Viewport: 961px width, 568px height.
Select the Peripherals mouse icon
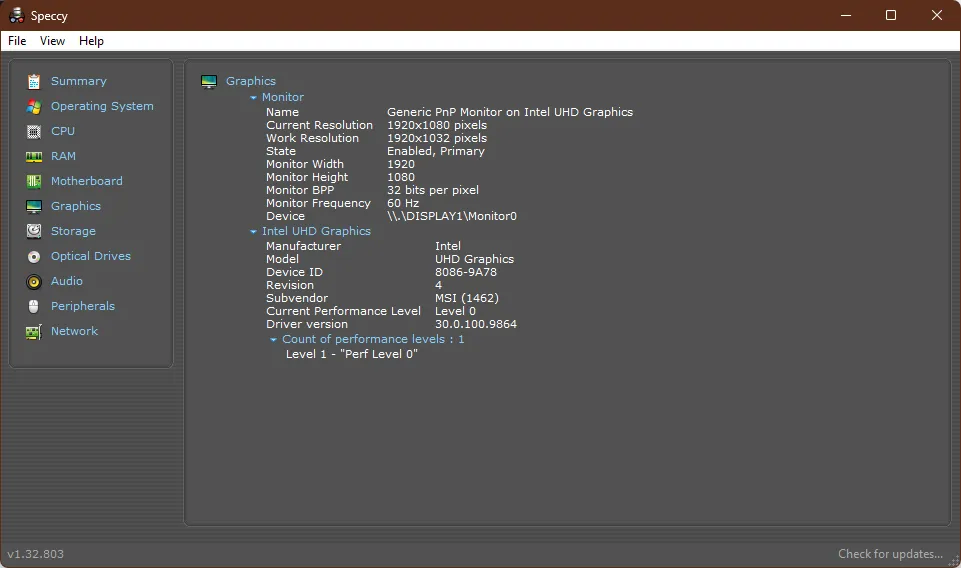point(34,307)
